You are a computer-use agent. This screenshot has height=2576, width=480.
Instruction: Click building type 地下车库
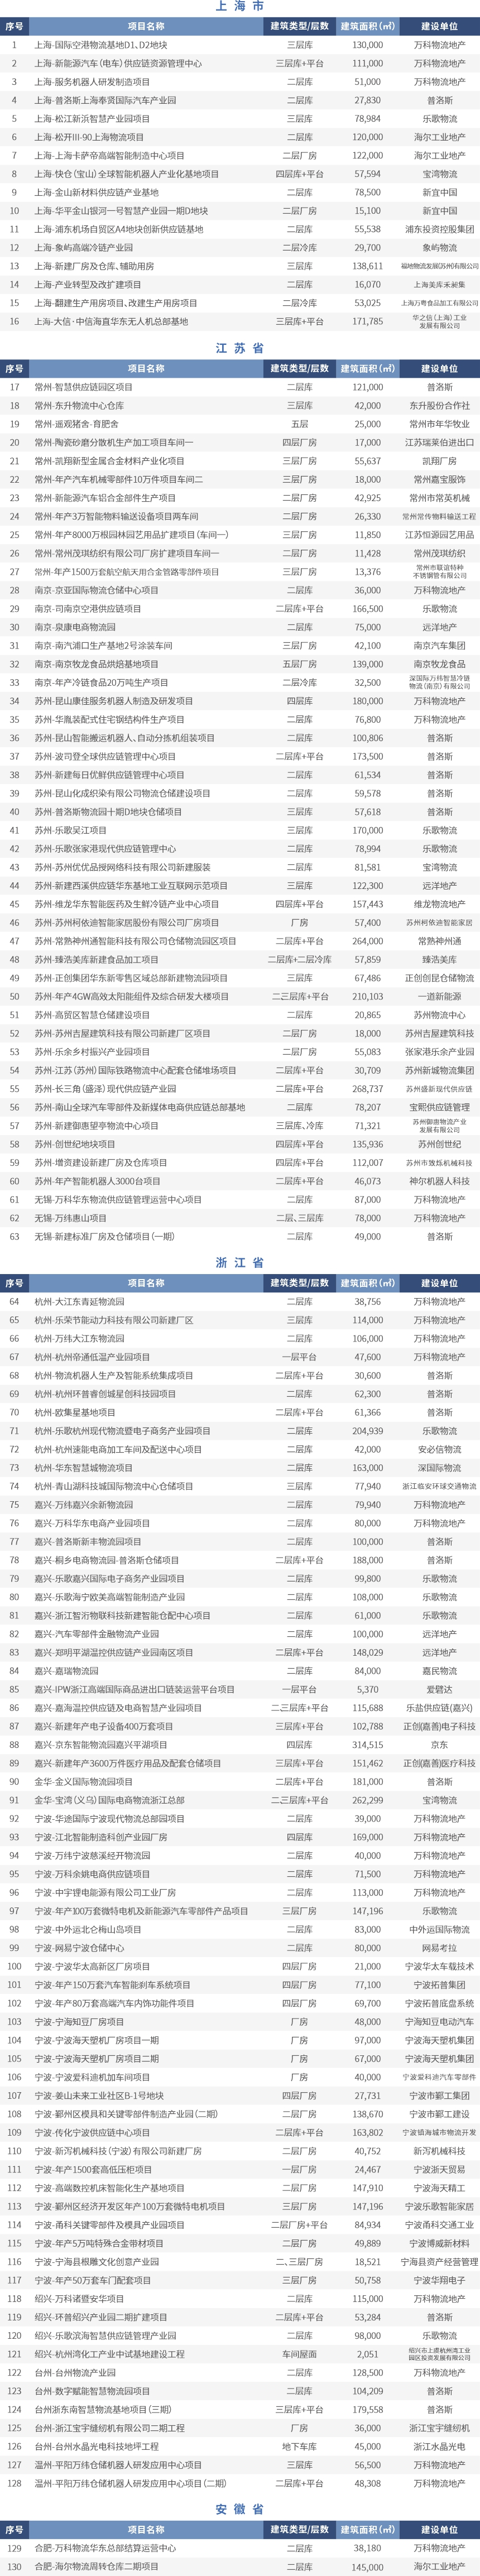point(300,2447)
